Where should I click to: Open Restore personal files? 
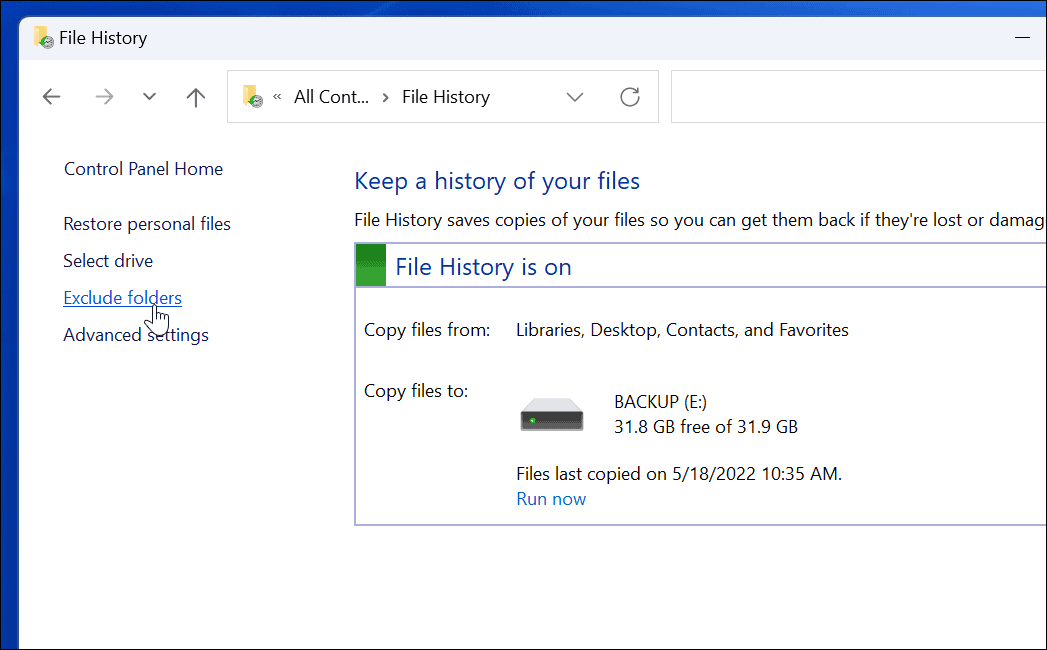[x=146, y=223]
